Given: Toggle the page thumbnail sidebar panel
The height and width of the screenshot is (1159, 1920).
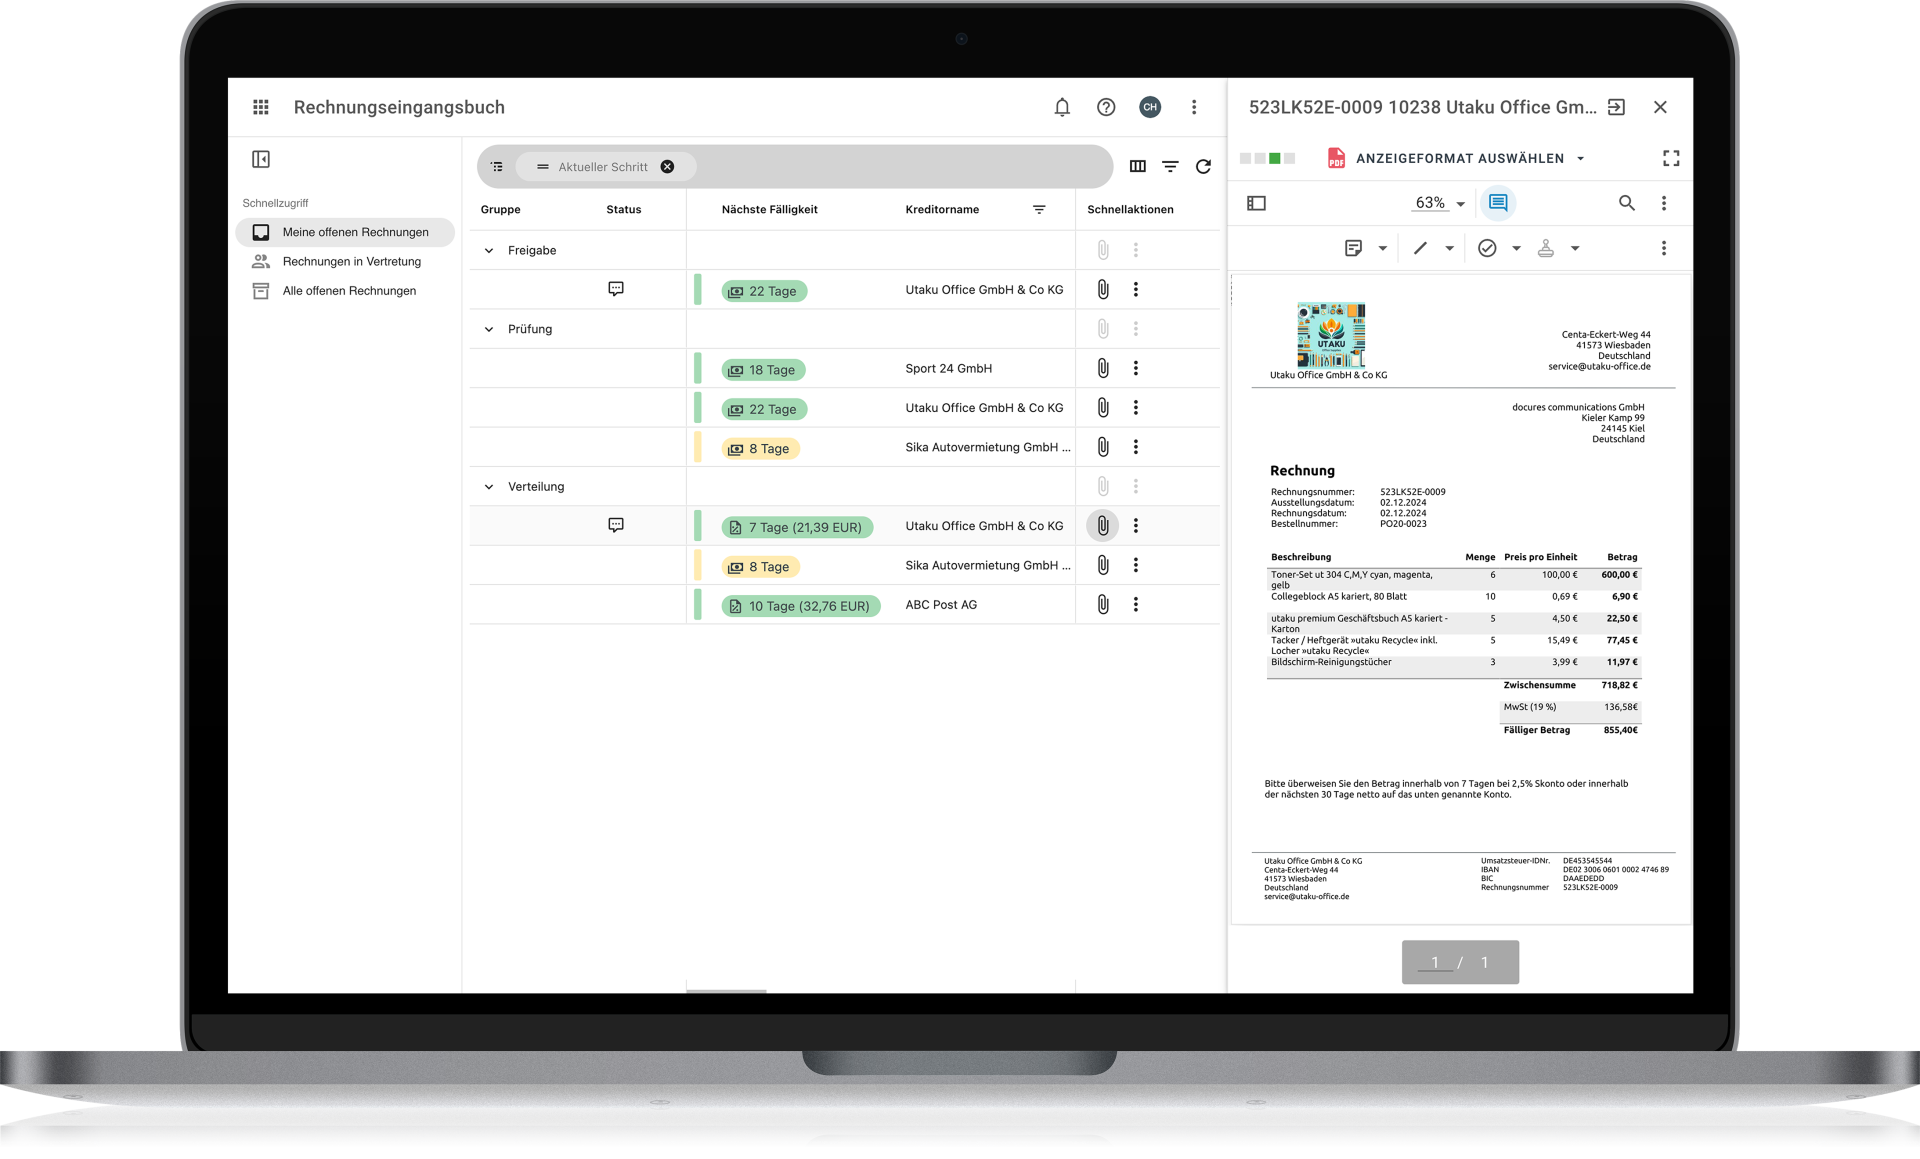Looking at the screenshot, I should (1257, 203).
